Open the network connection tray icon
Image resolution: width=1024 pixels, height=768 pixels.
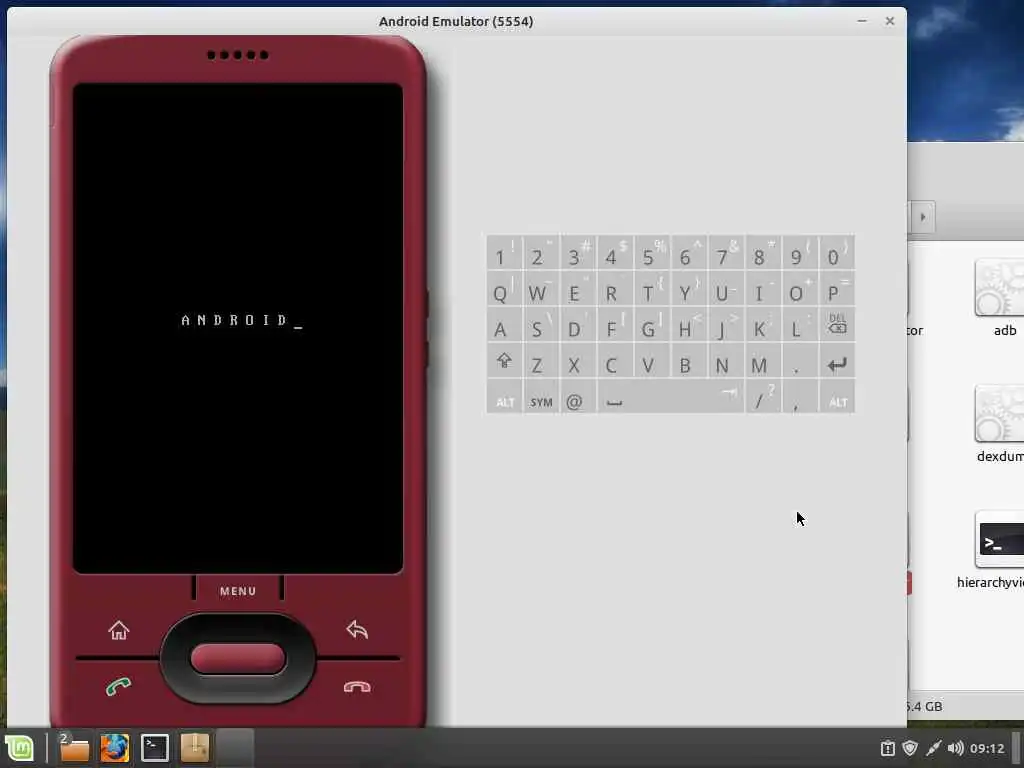[x=933, y=748]
